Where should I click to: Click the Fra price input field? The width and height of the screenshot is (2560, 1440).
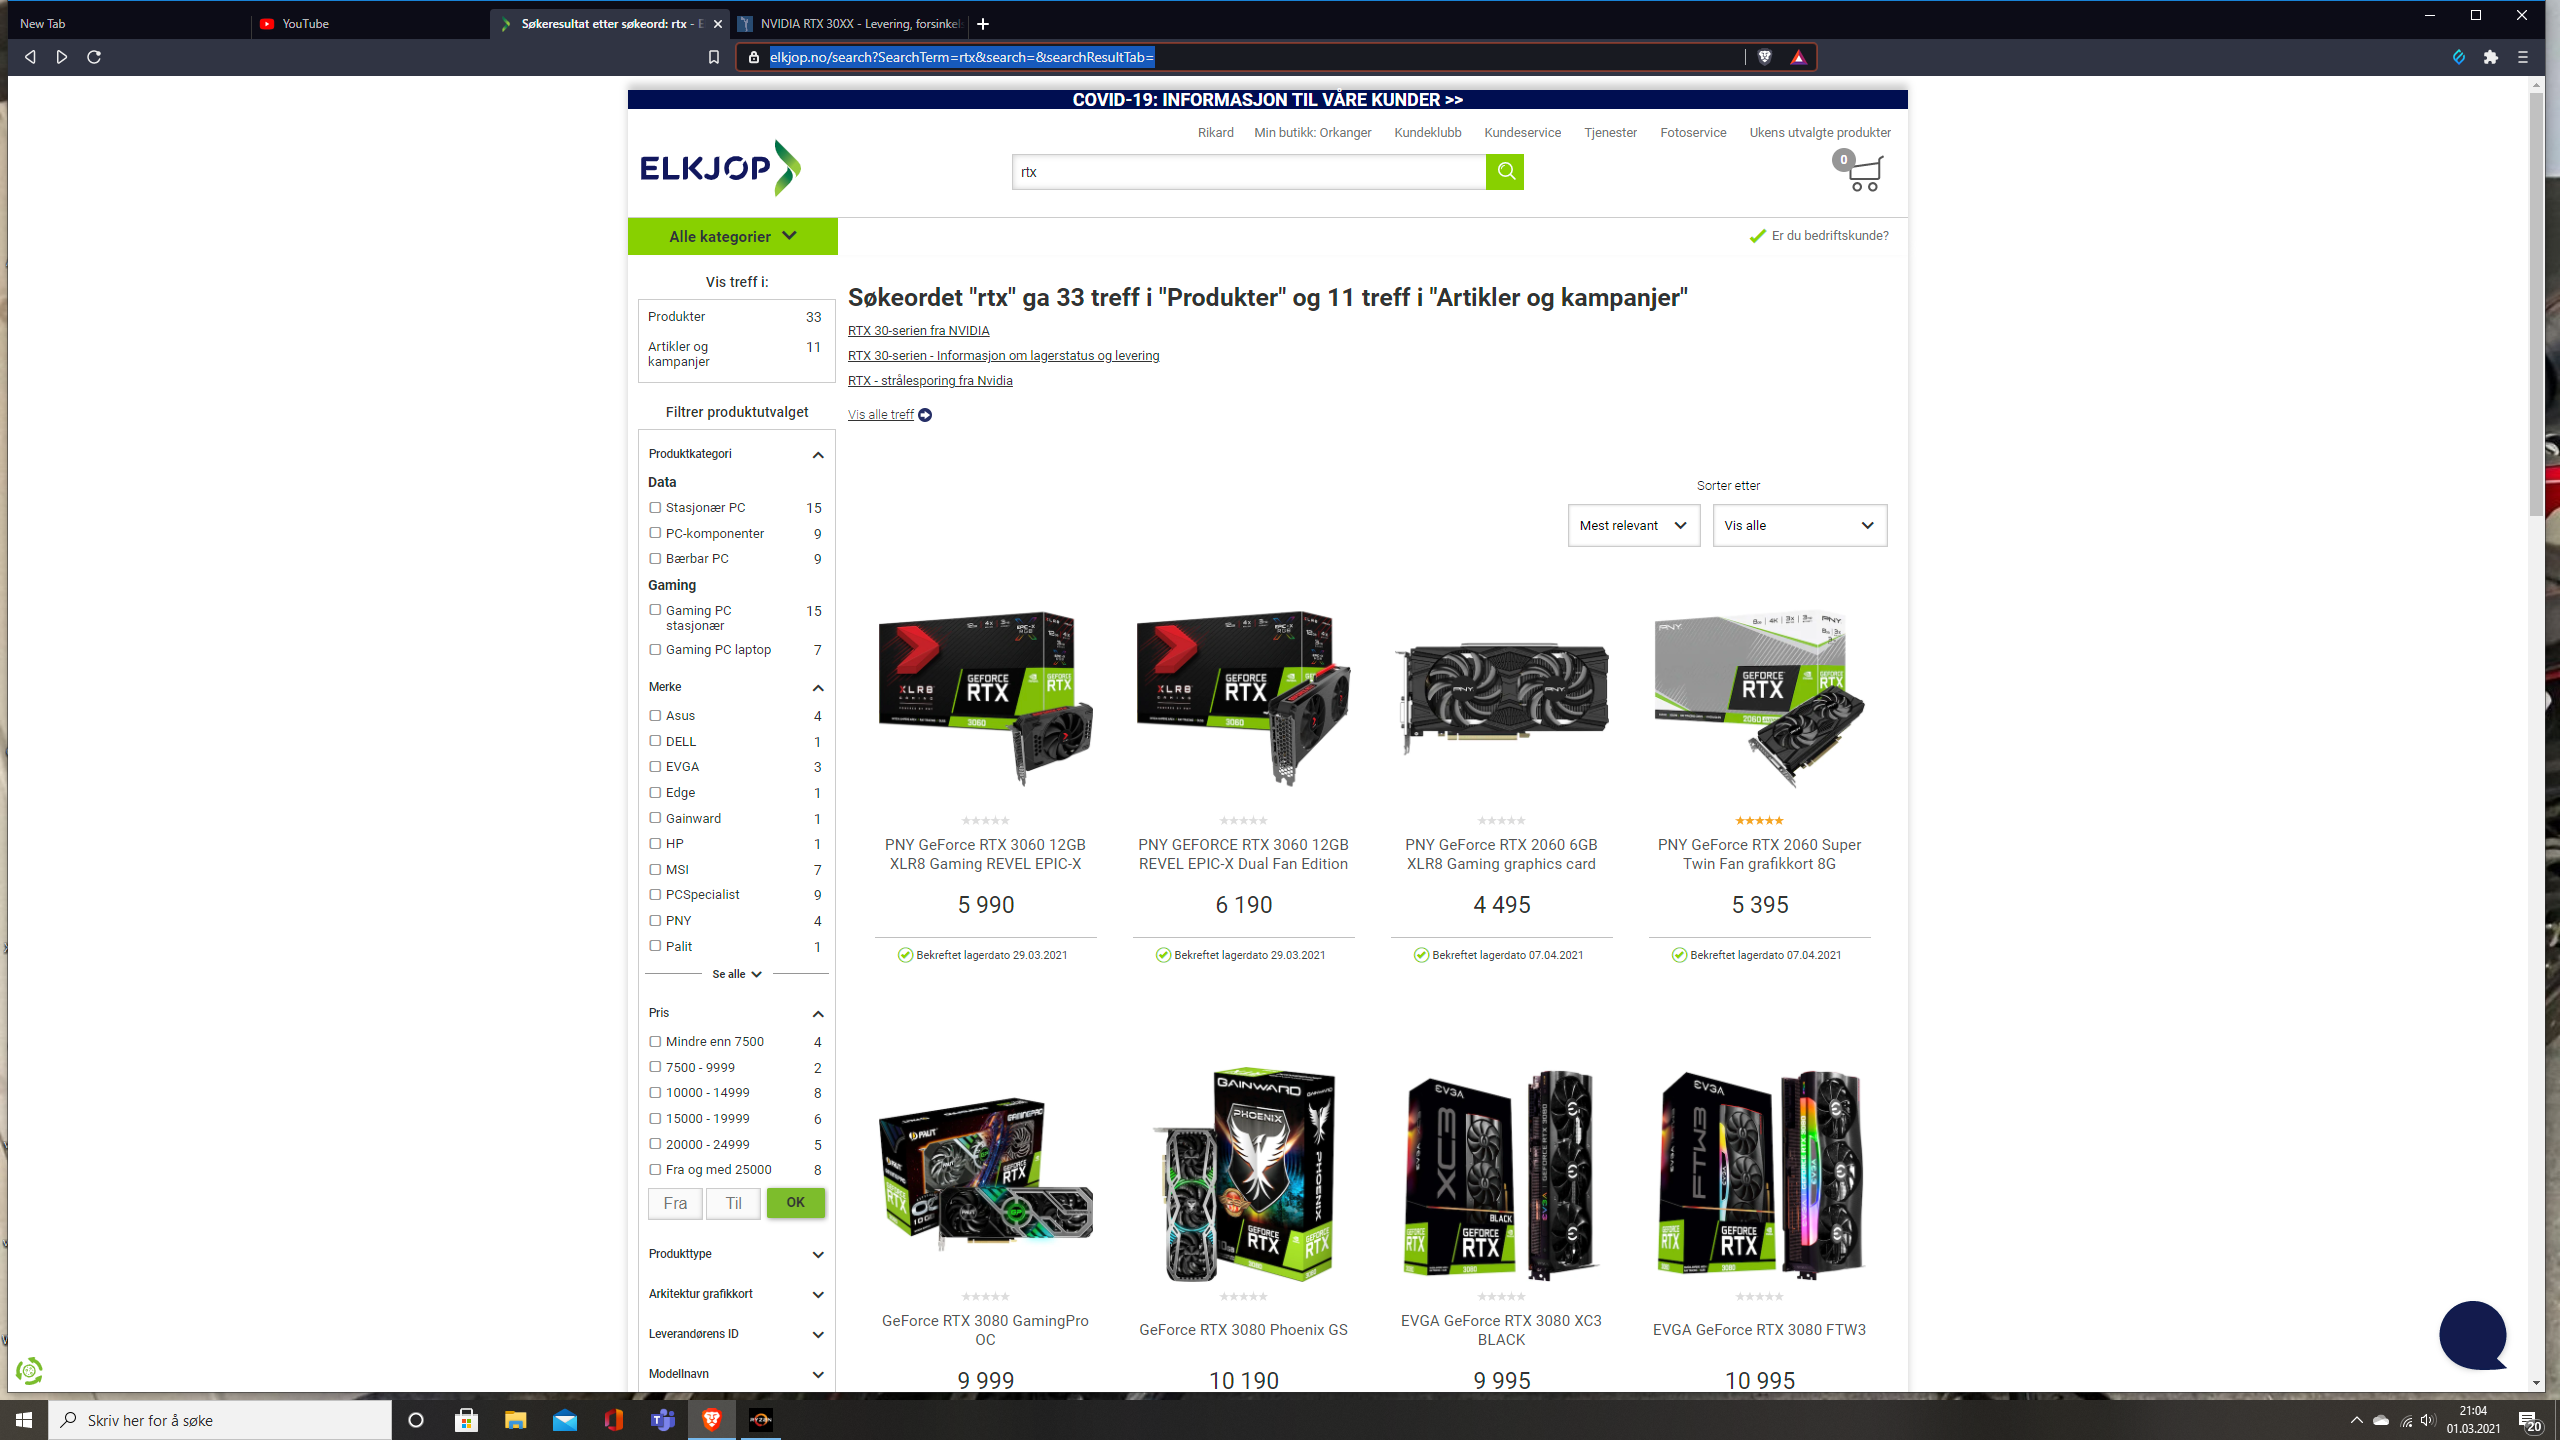point(675,1204)
